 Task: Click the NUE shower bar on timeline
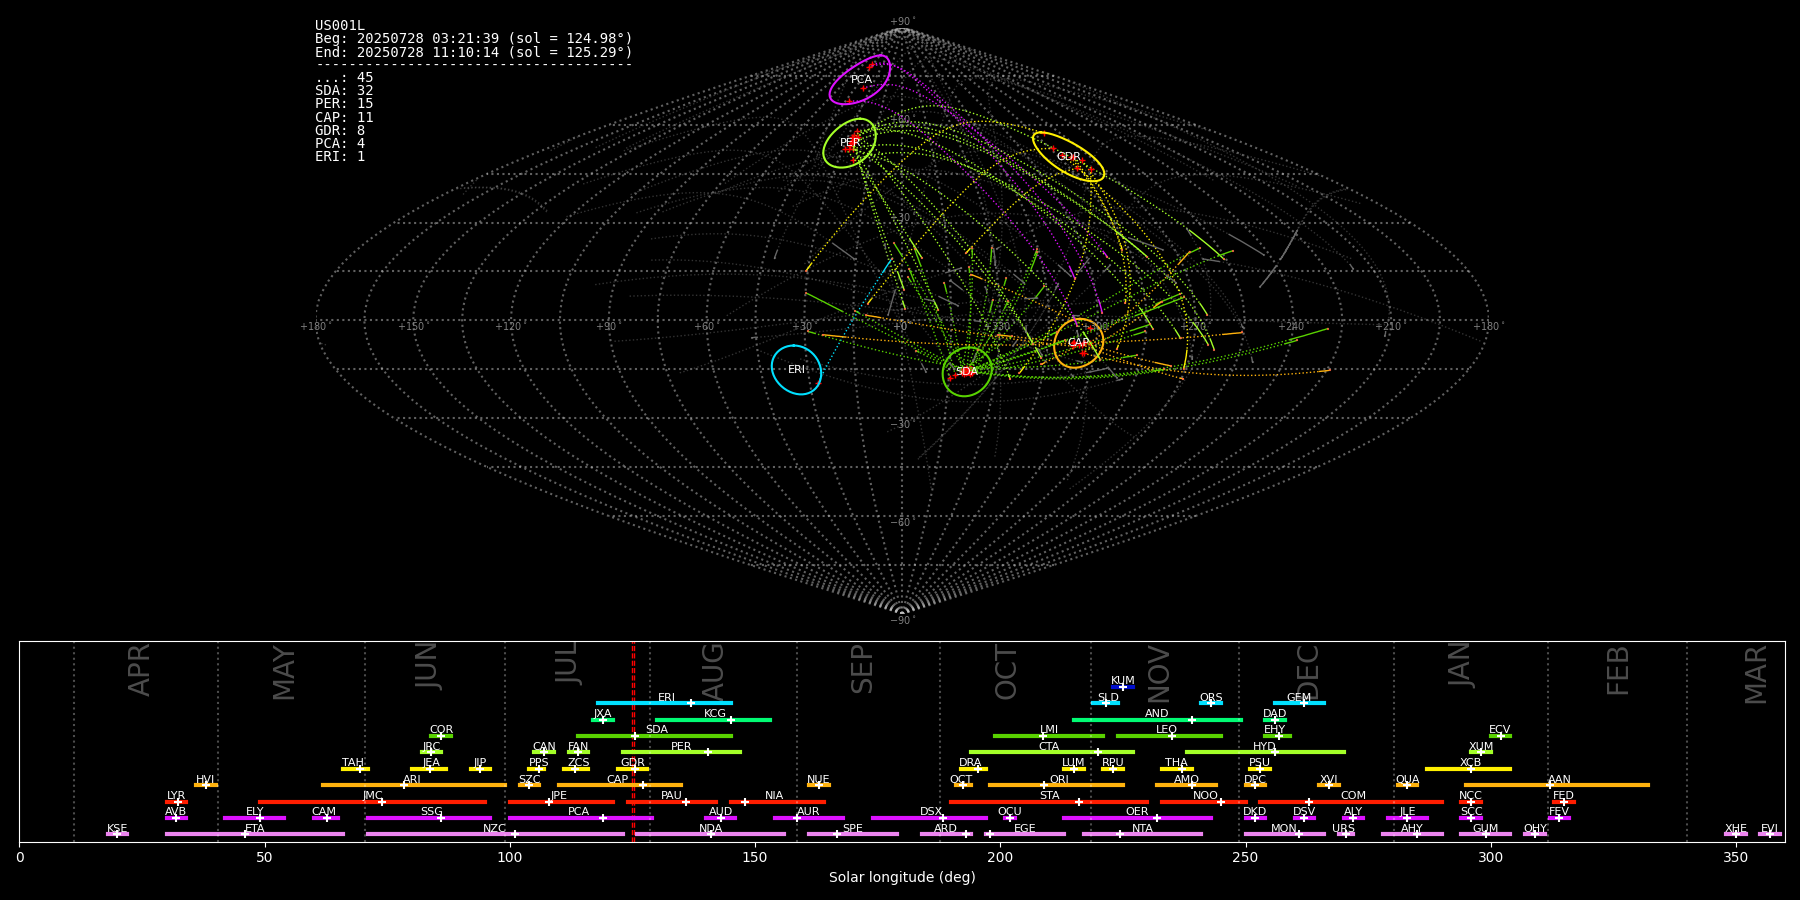point(818,785)
